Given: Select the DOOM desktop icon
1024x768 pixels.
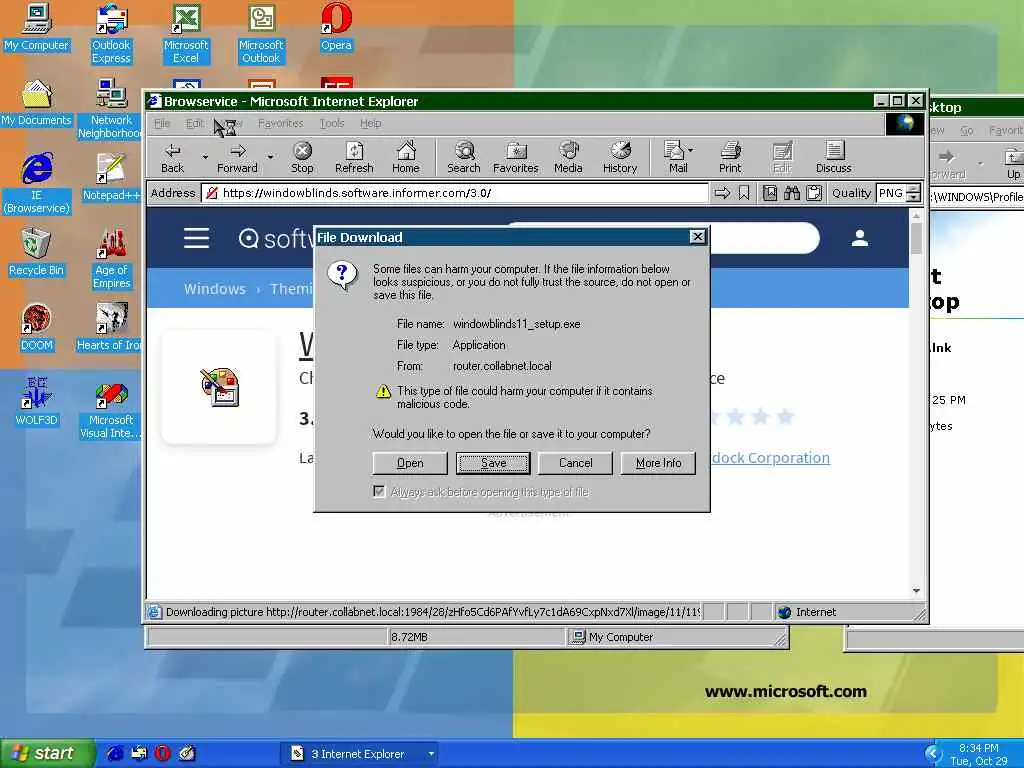Looking at the screenshot, I should 36,327.
